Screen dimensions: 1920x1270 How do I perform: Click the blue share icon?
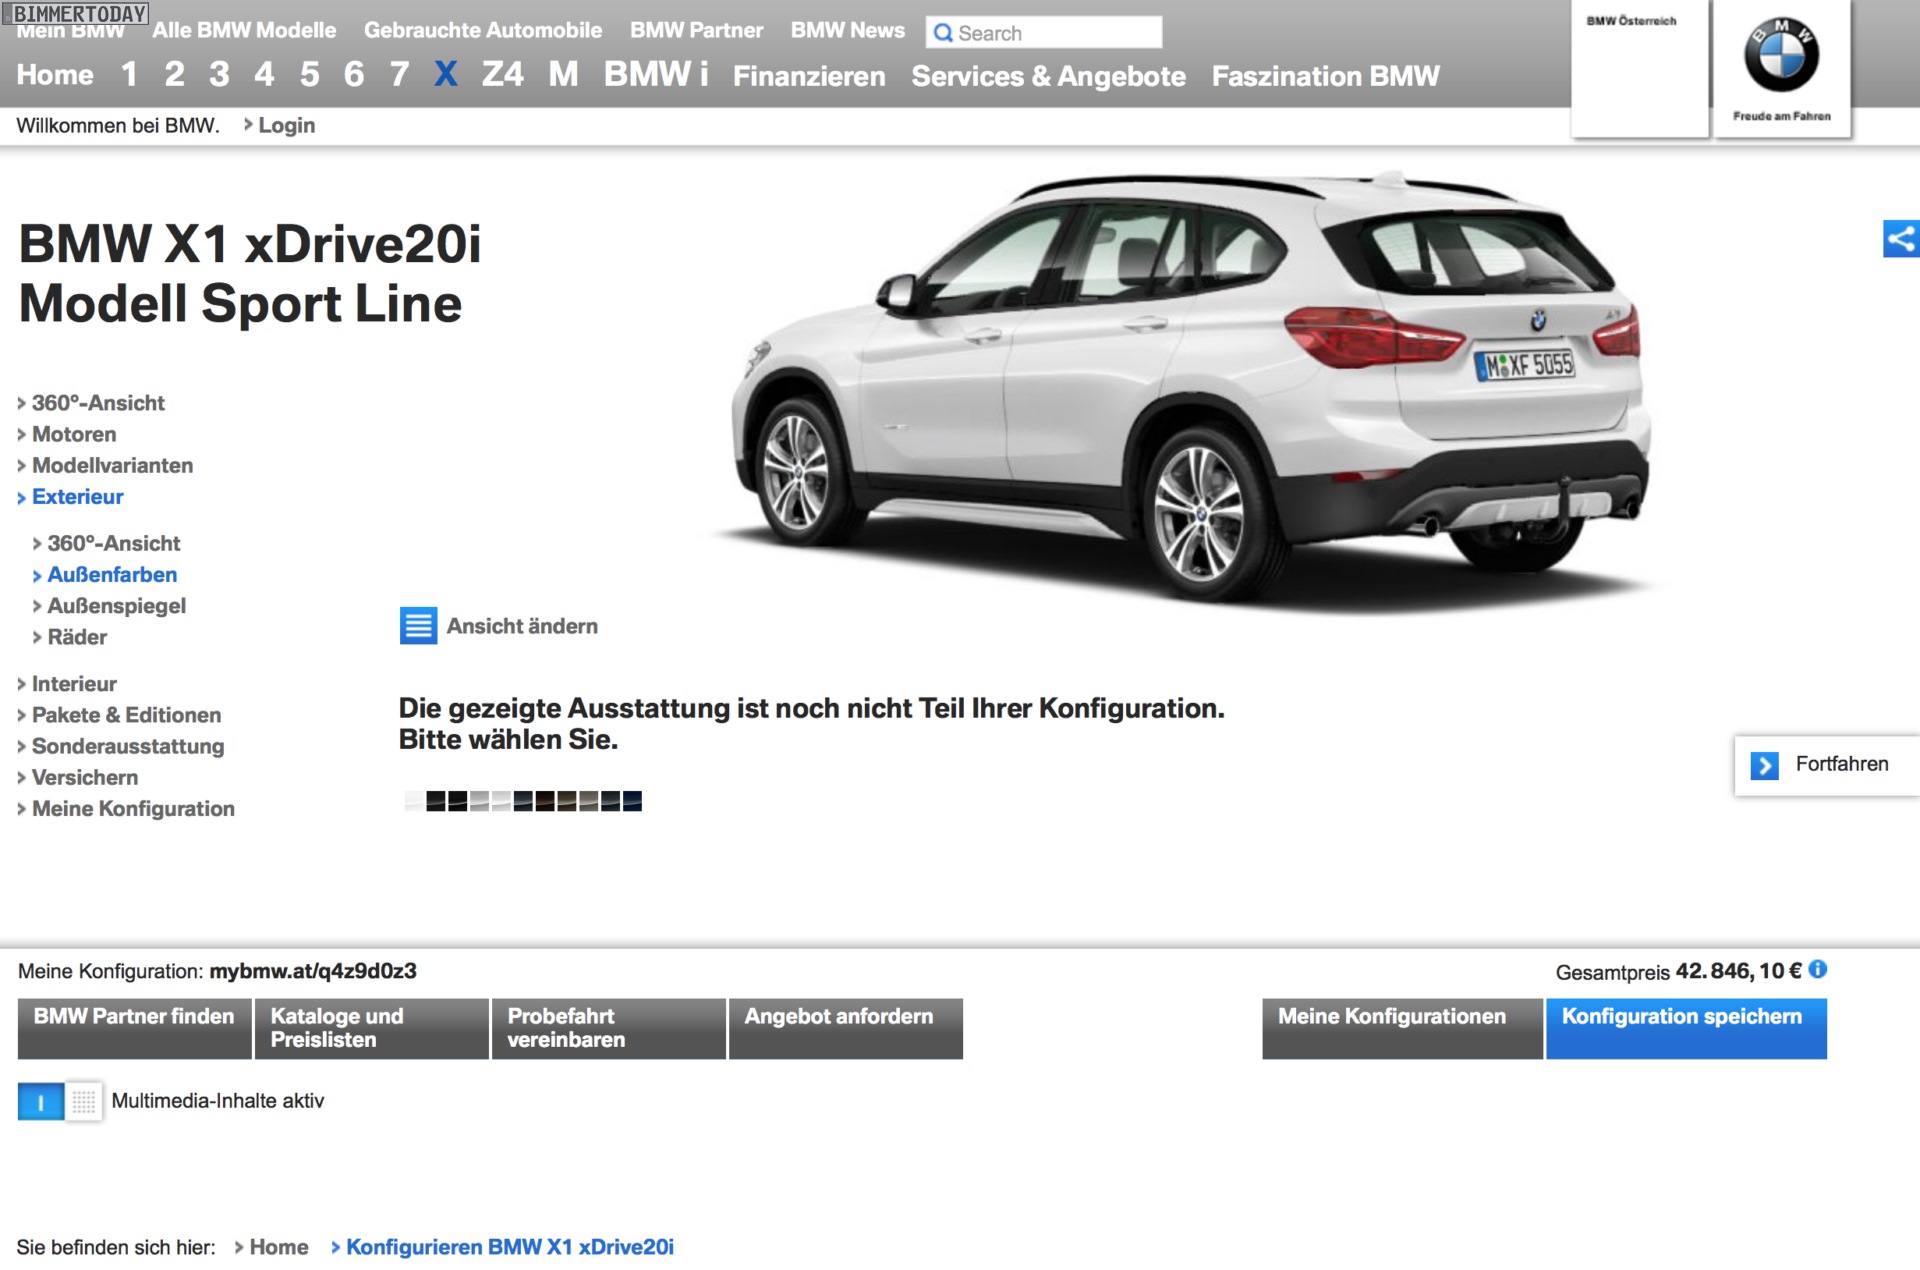[x=1900, y=239]
